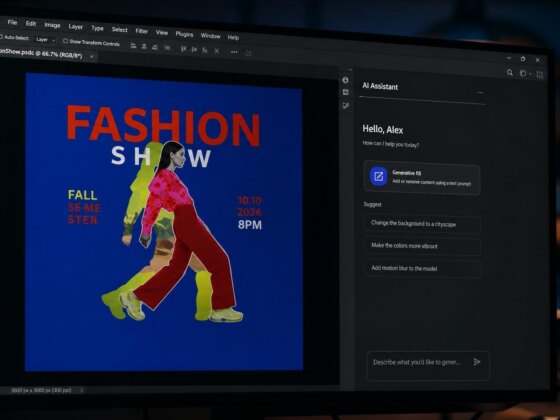
Task: Align top edges in options bar
Action: pyautogui.click(x=183, y=49)
